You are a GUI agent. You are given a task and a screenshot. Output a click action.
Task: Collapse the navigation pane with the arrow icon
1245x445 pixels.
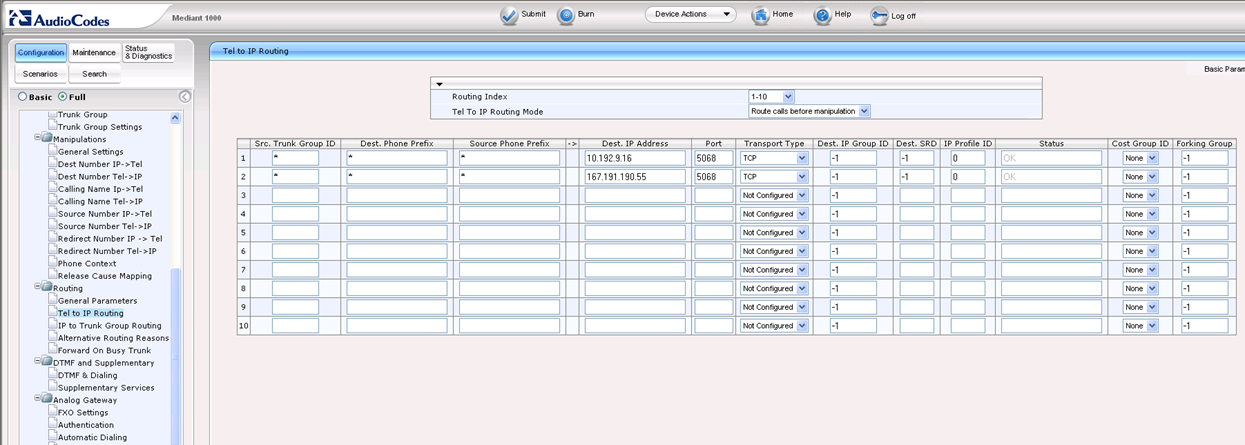pyautogui.click(x=185, y=96)
